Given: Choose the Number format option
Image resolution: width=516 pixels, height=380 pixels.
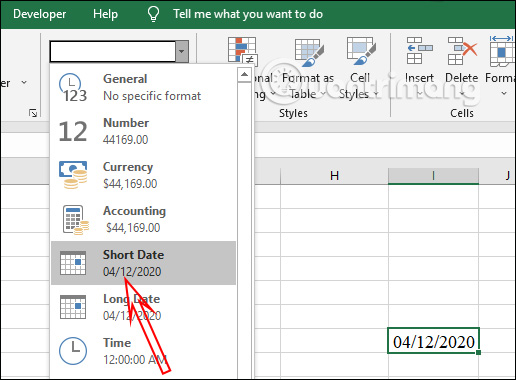Looking at the screenshot, I should tap(143, 131).
